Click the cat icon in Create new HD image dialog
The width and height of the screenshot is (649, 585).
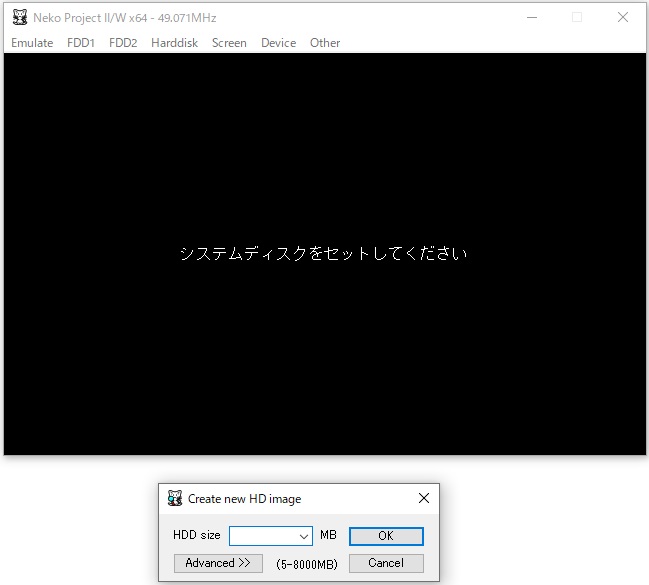point(175,498)
